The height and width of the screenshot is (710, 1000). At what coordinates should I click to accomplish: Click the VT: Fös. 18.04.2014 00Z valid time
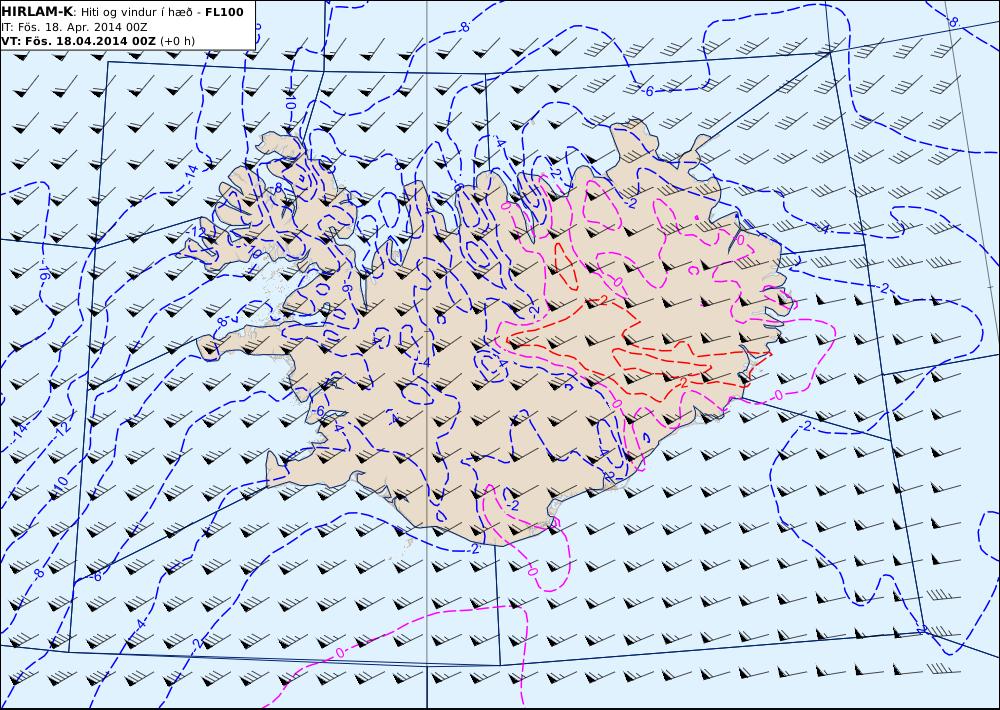pyautogui.click(x=78, y=41)
